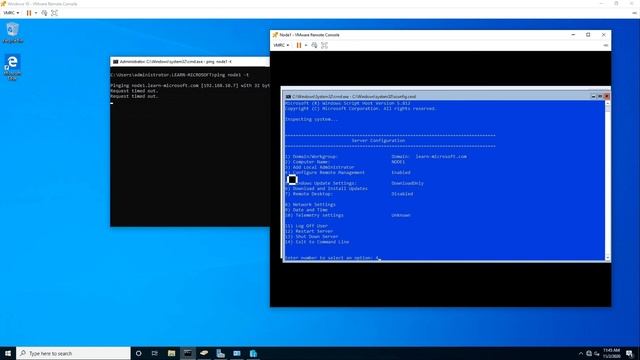Expand the power options arrow in outer console
The width and height of the screenshot is (640, 360).
pos(36,13)
